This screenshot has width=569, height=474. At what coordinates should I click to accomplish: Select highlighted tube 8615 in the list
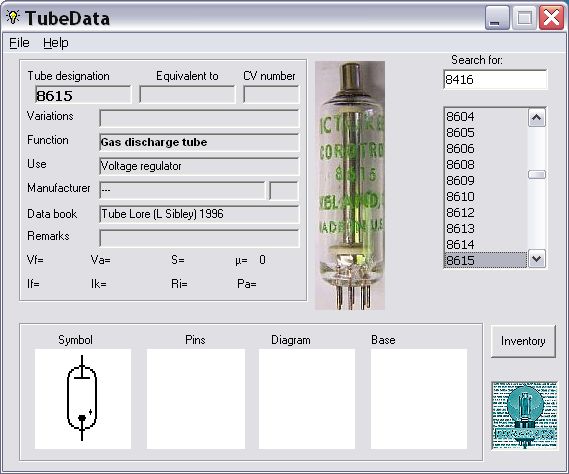tap(486, 260)
